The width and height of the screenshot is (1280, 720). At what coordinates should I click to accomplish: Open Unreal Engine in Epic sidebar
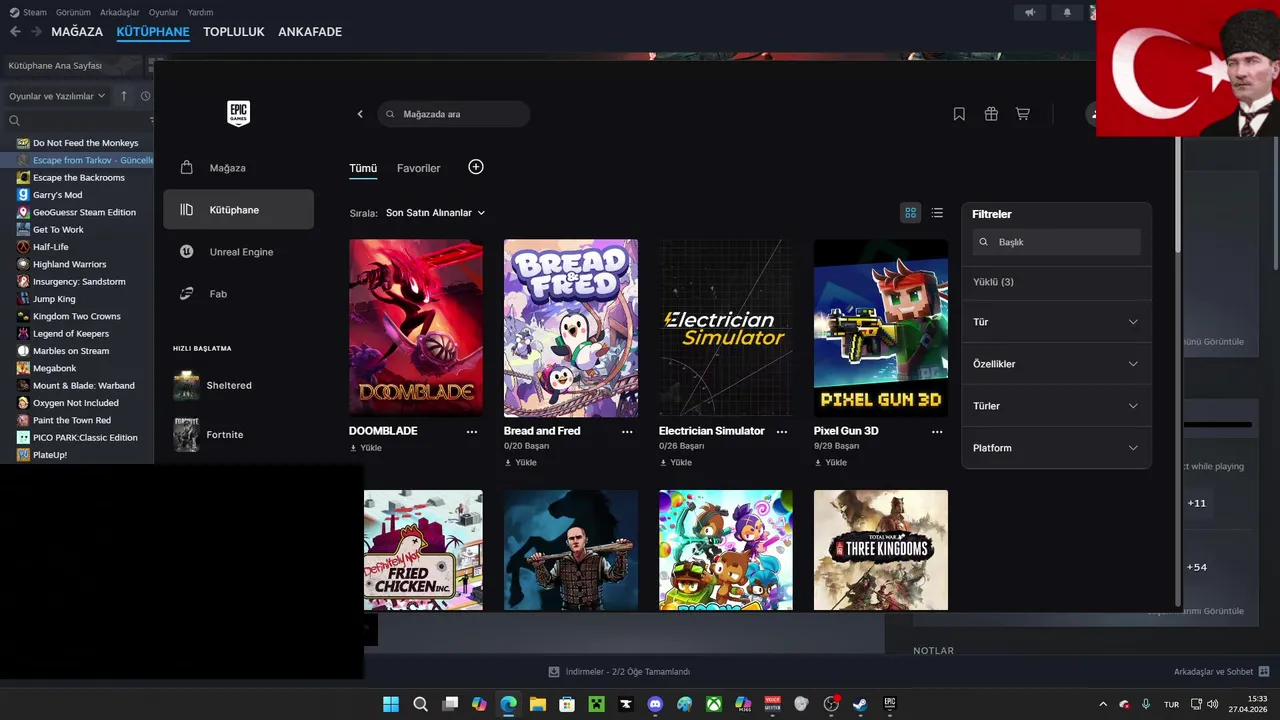click(x=239, y=252)
